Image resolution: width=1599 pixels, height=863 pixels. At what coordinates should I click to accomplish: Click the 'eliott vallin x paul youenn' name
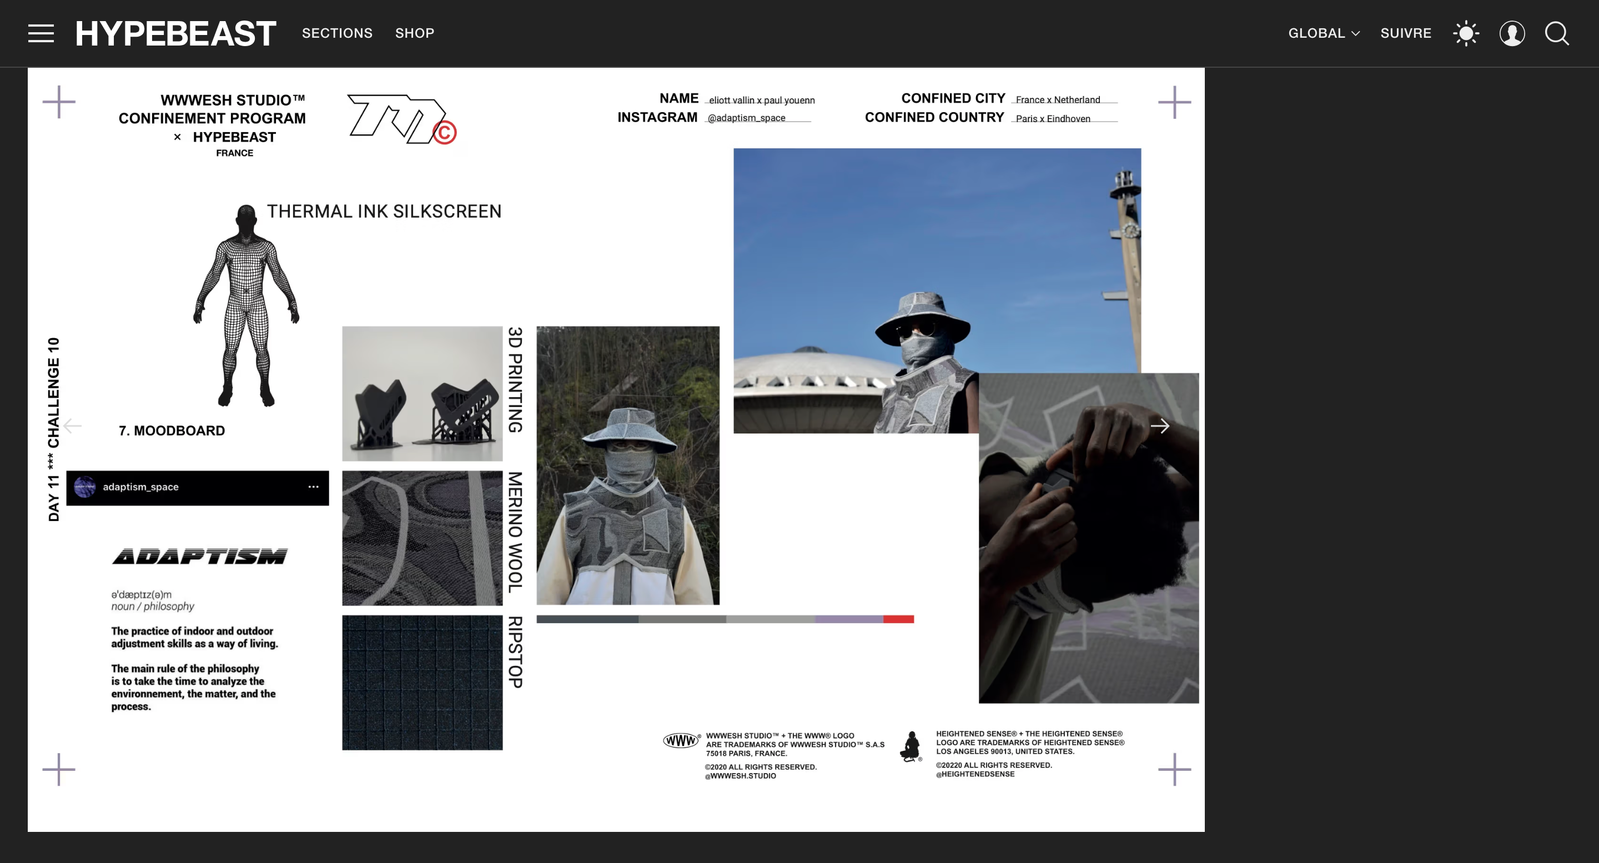pos(762,100)
